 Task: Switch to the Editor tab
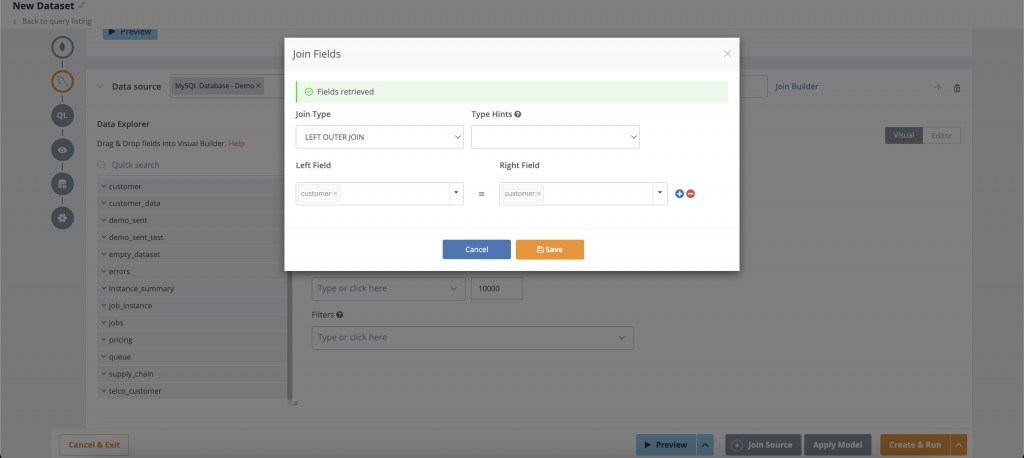[x=942, y=135]
